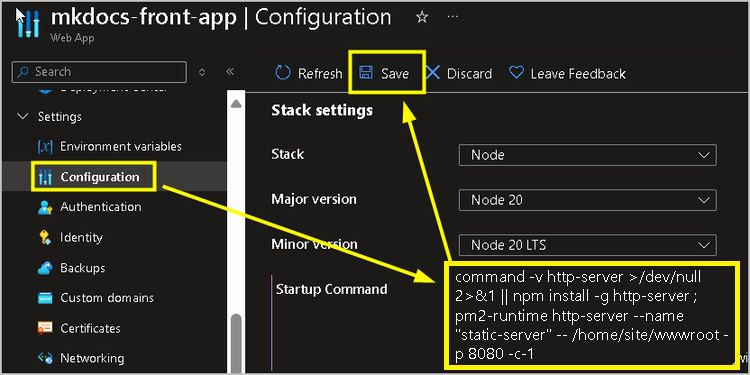Screen dimensions: 750x375
Task: Open Custom domains menu item
Action: click(107, 298)
